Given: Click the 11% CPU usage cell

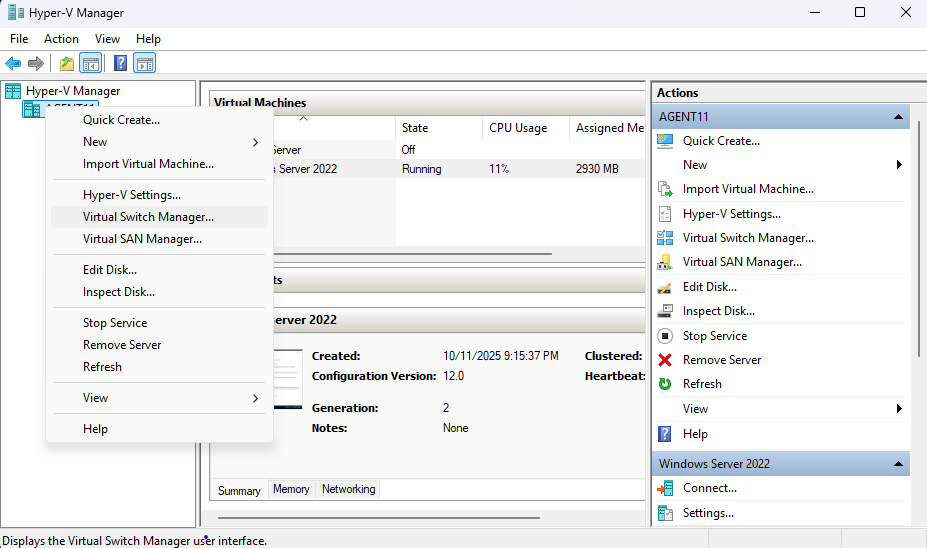Looking at the screenshot, I should [x=499, y=169].
